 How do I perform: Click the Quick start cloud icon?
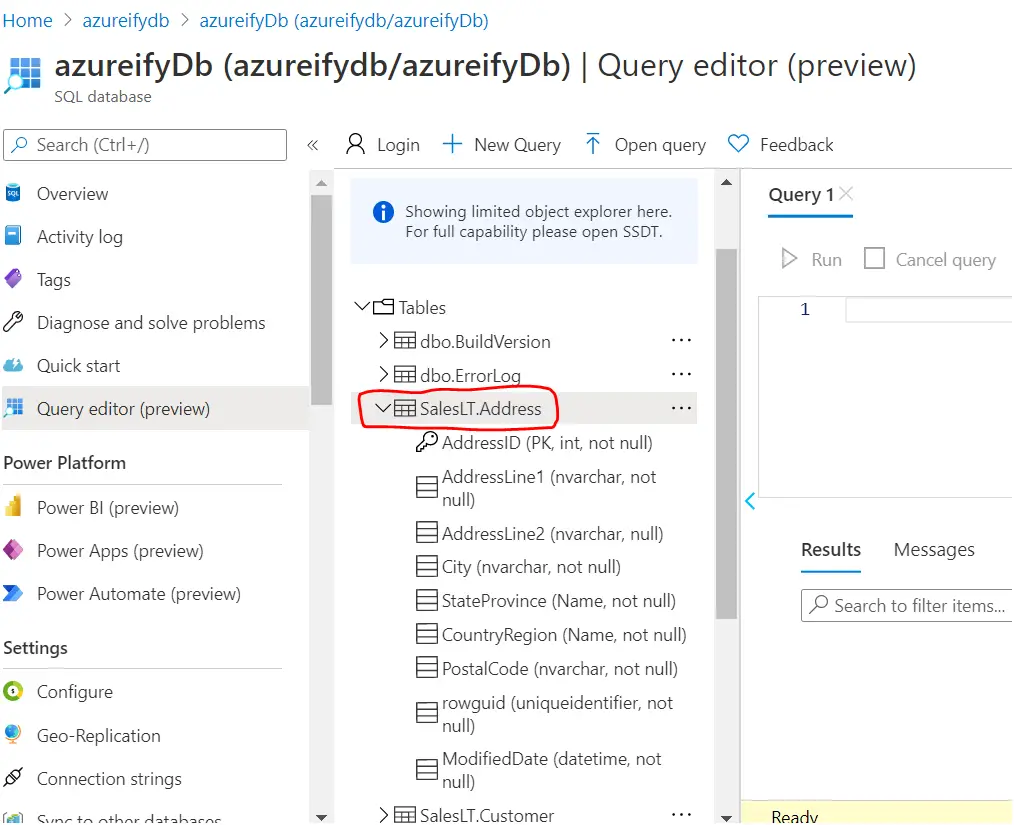(x=13, y=365)
